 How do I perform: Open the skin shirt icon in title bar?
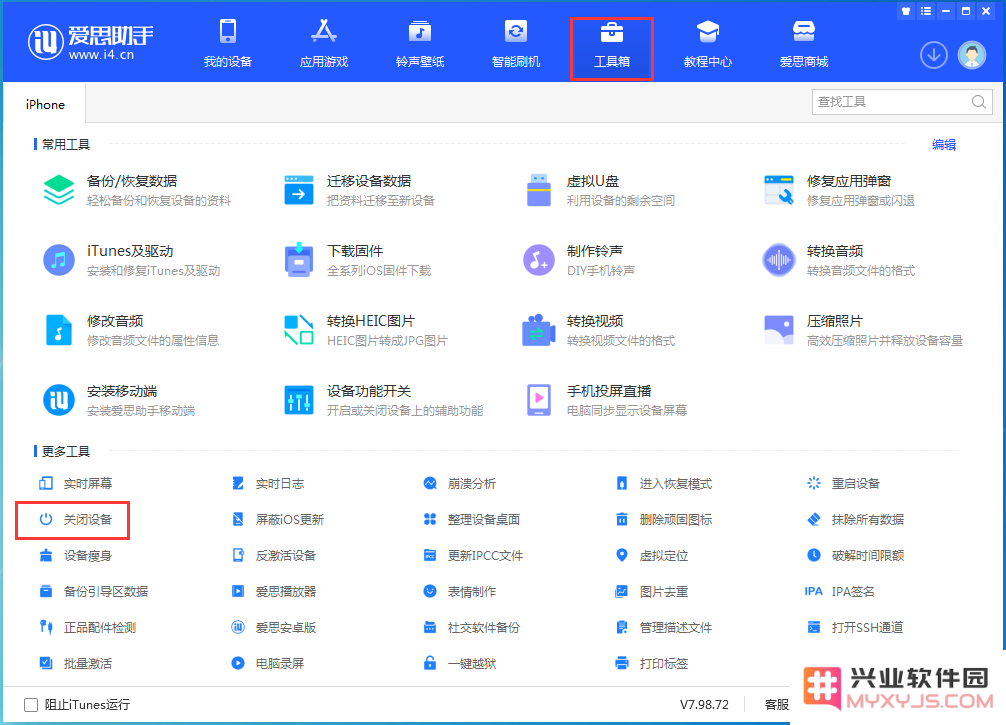click(x=906, y=11)
